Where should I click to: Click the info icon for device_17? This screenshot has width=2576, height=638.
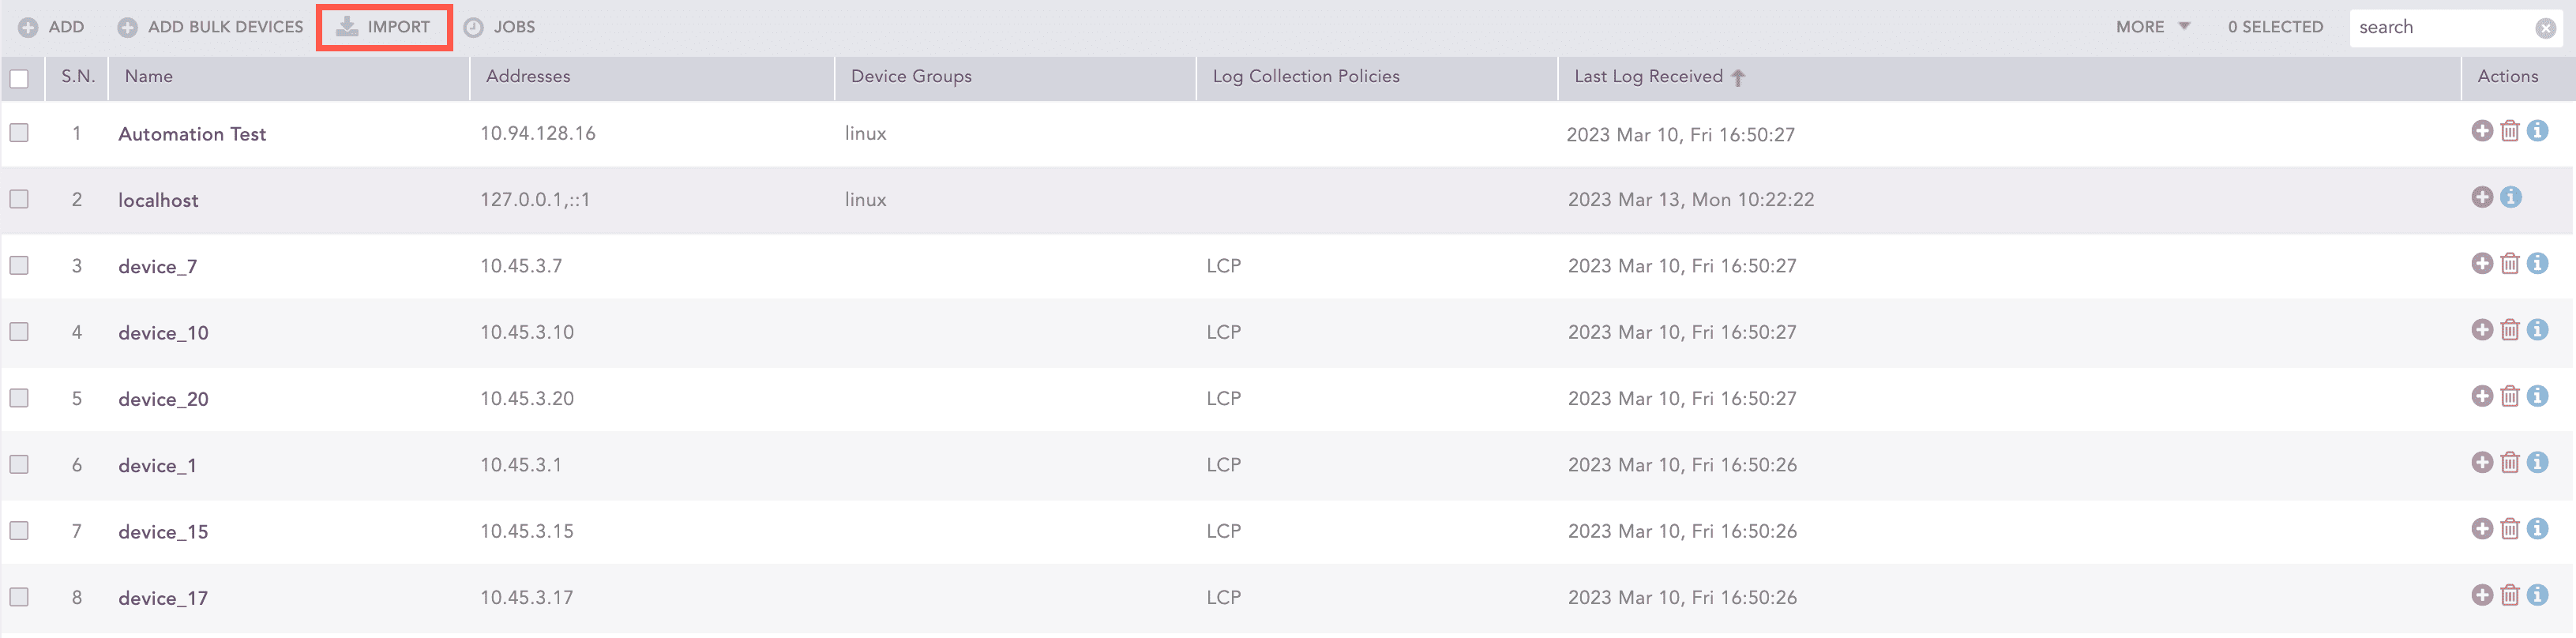(x=2539, y=594)
